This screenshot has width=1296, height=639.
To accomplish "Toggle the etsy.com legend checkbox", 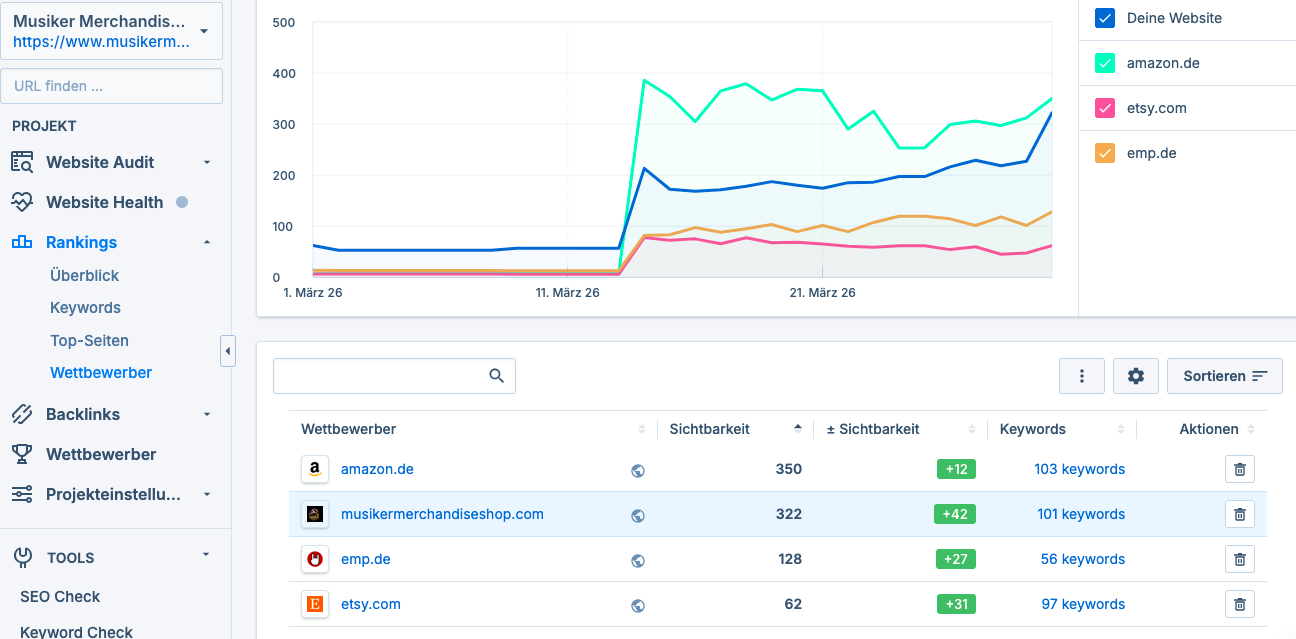I will (1106, 107).
